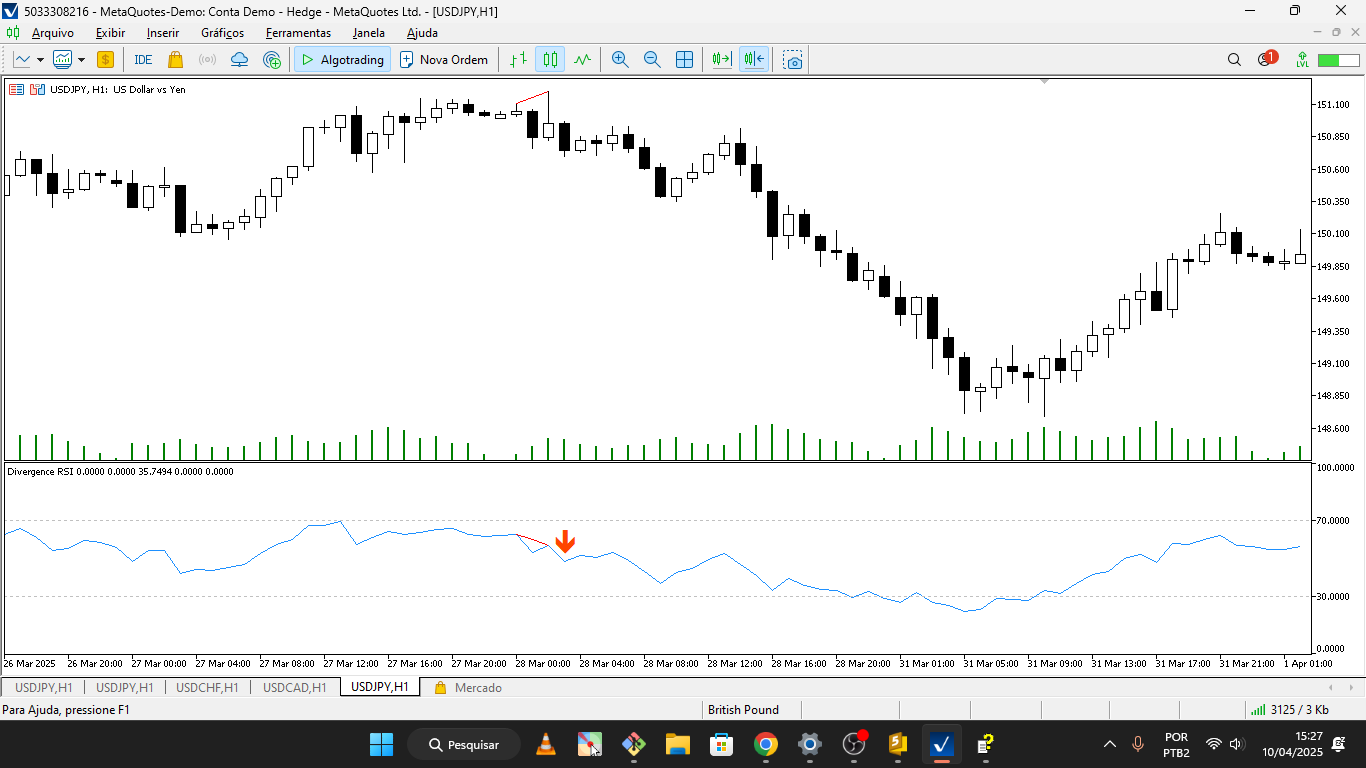This screenshot has height=768, width=1366.
Task: Toggle the chart shift indent button
Action: [754, 59]
